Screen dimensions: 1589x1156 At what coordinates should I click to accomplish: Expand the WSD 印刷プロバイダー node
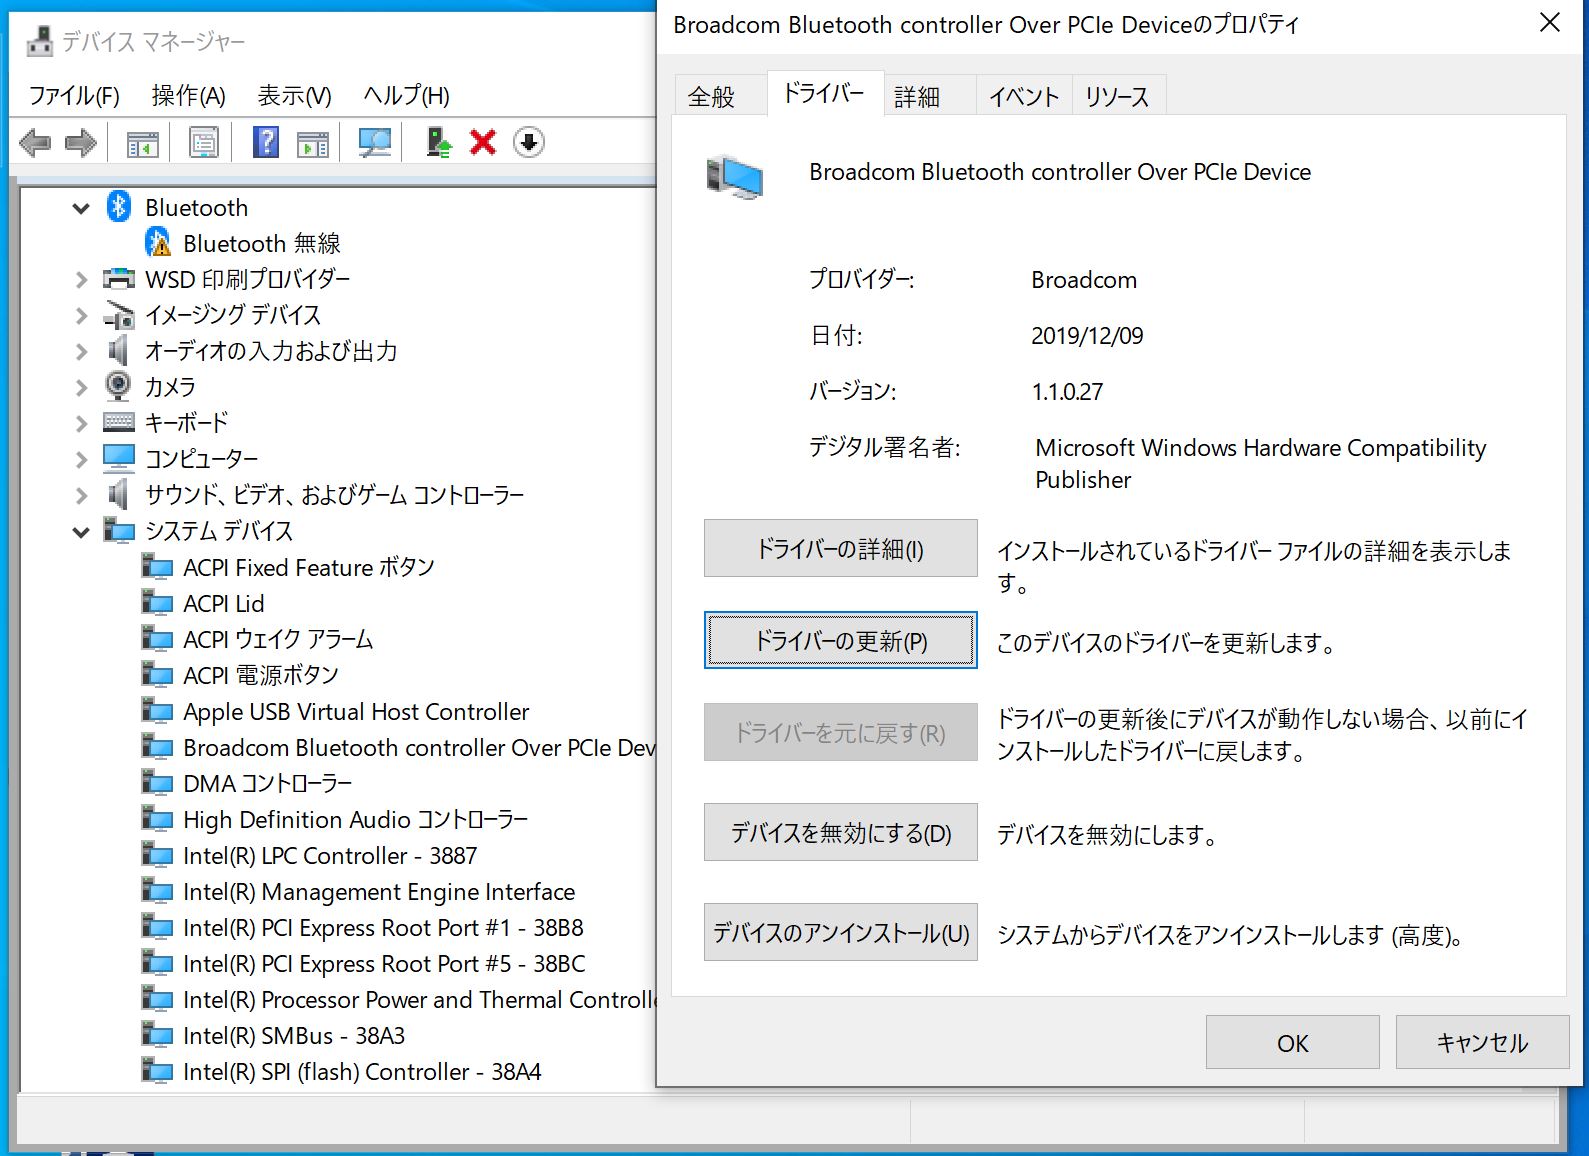[x=81, y=280]
